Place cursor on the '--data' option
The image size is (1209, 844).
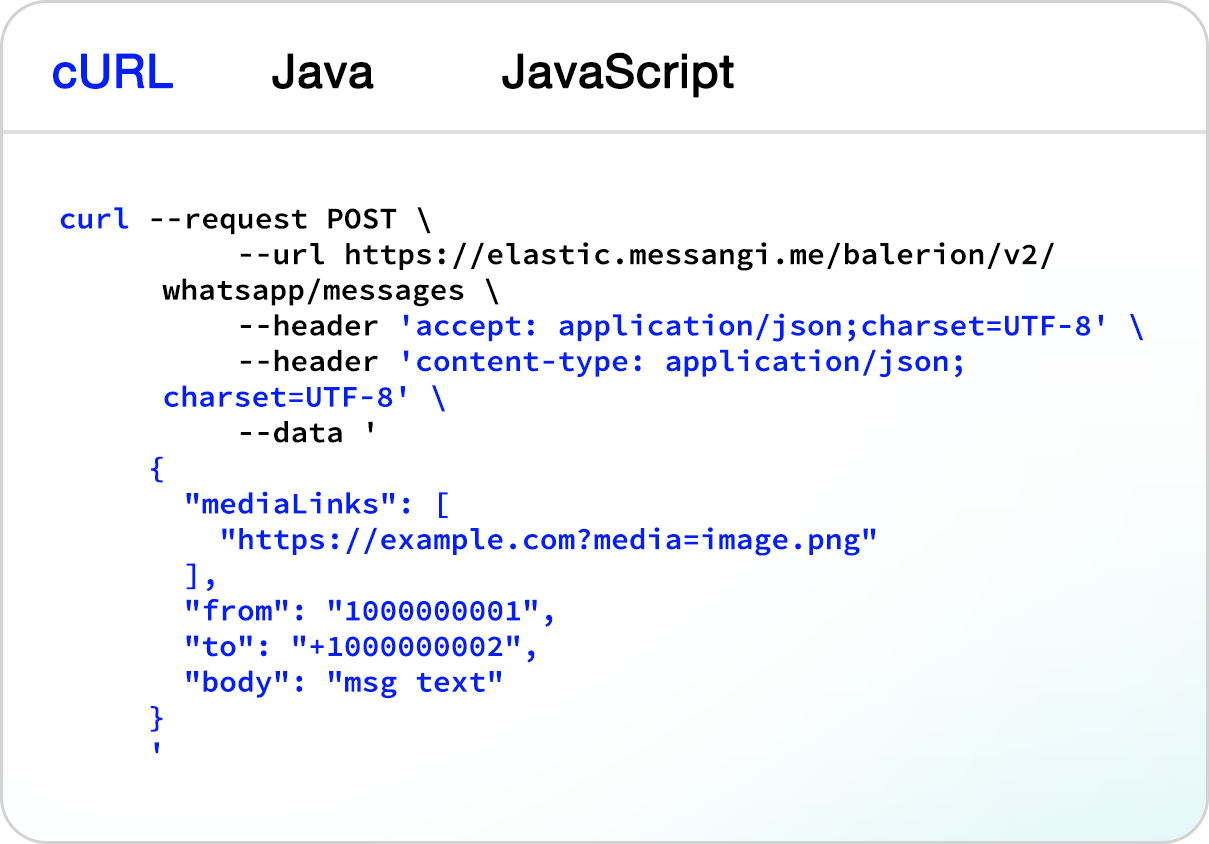pyautogui.click(x=291, y=434)
